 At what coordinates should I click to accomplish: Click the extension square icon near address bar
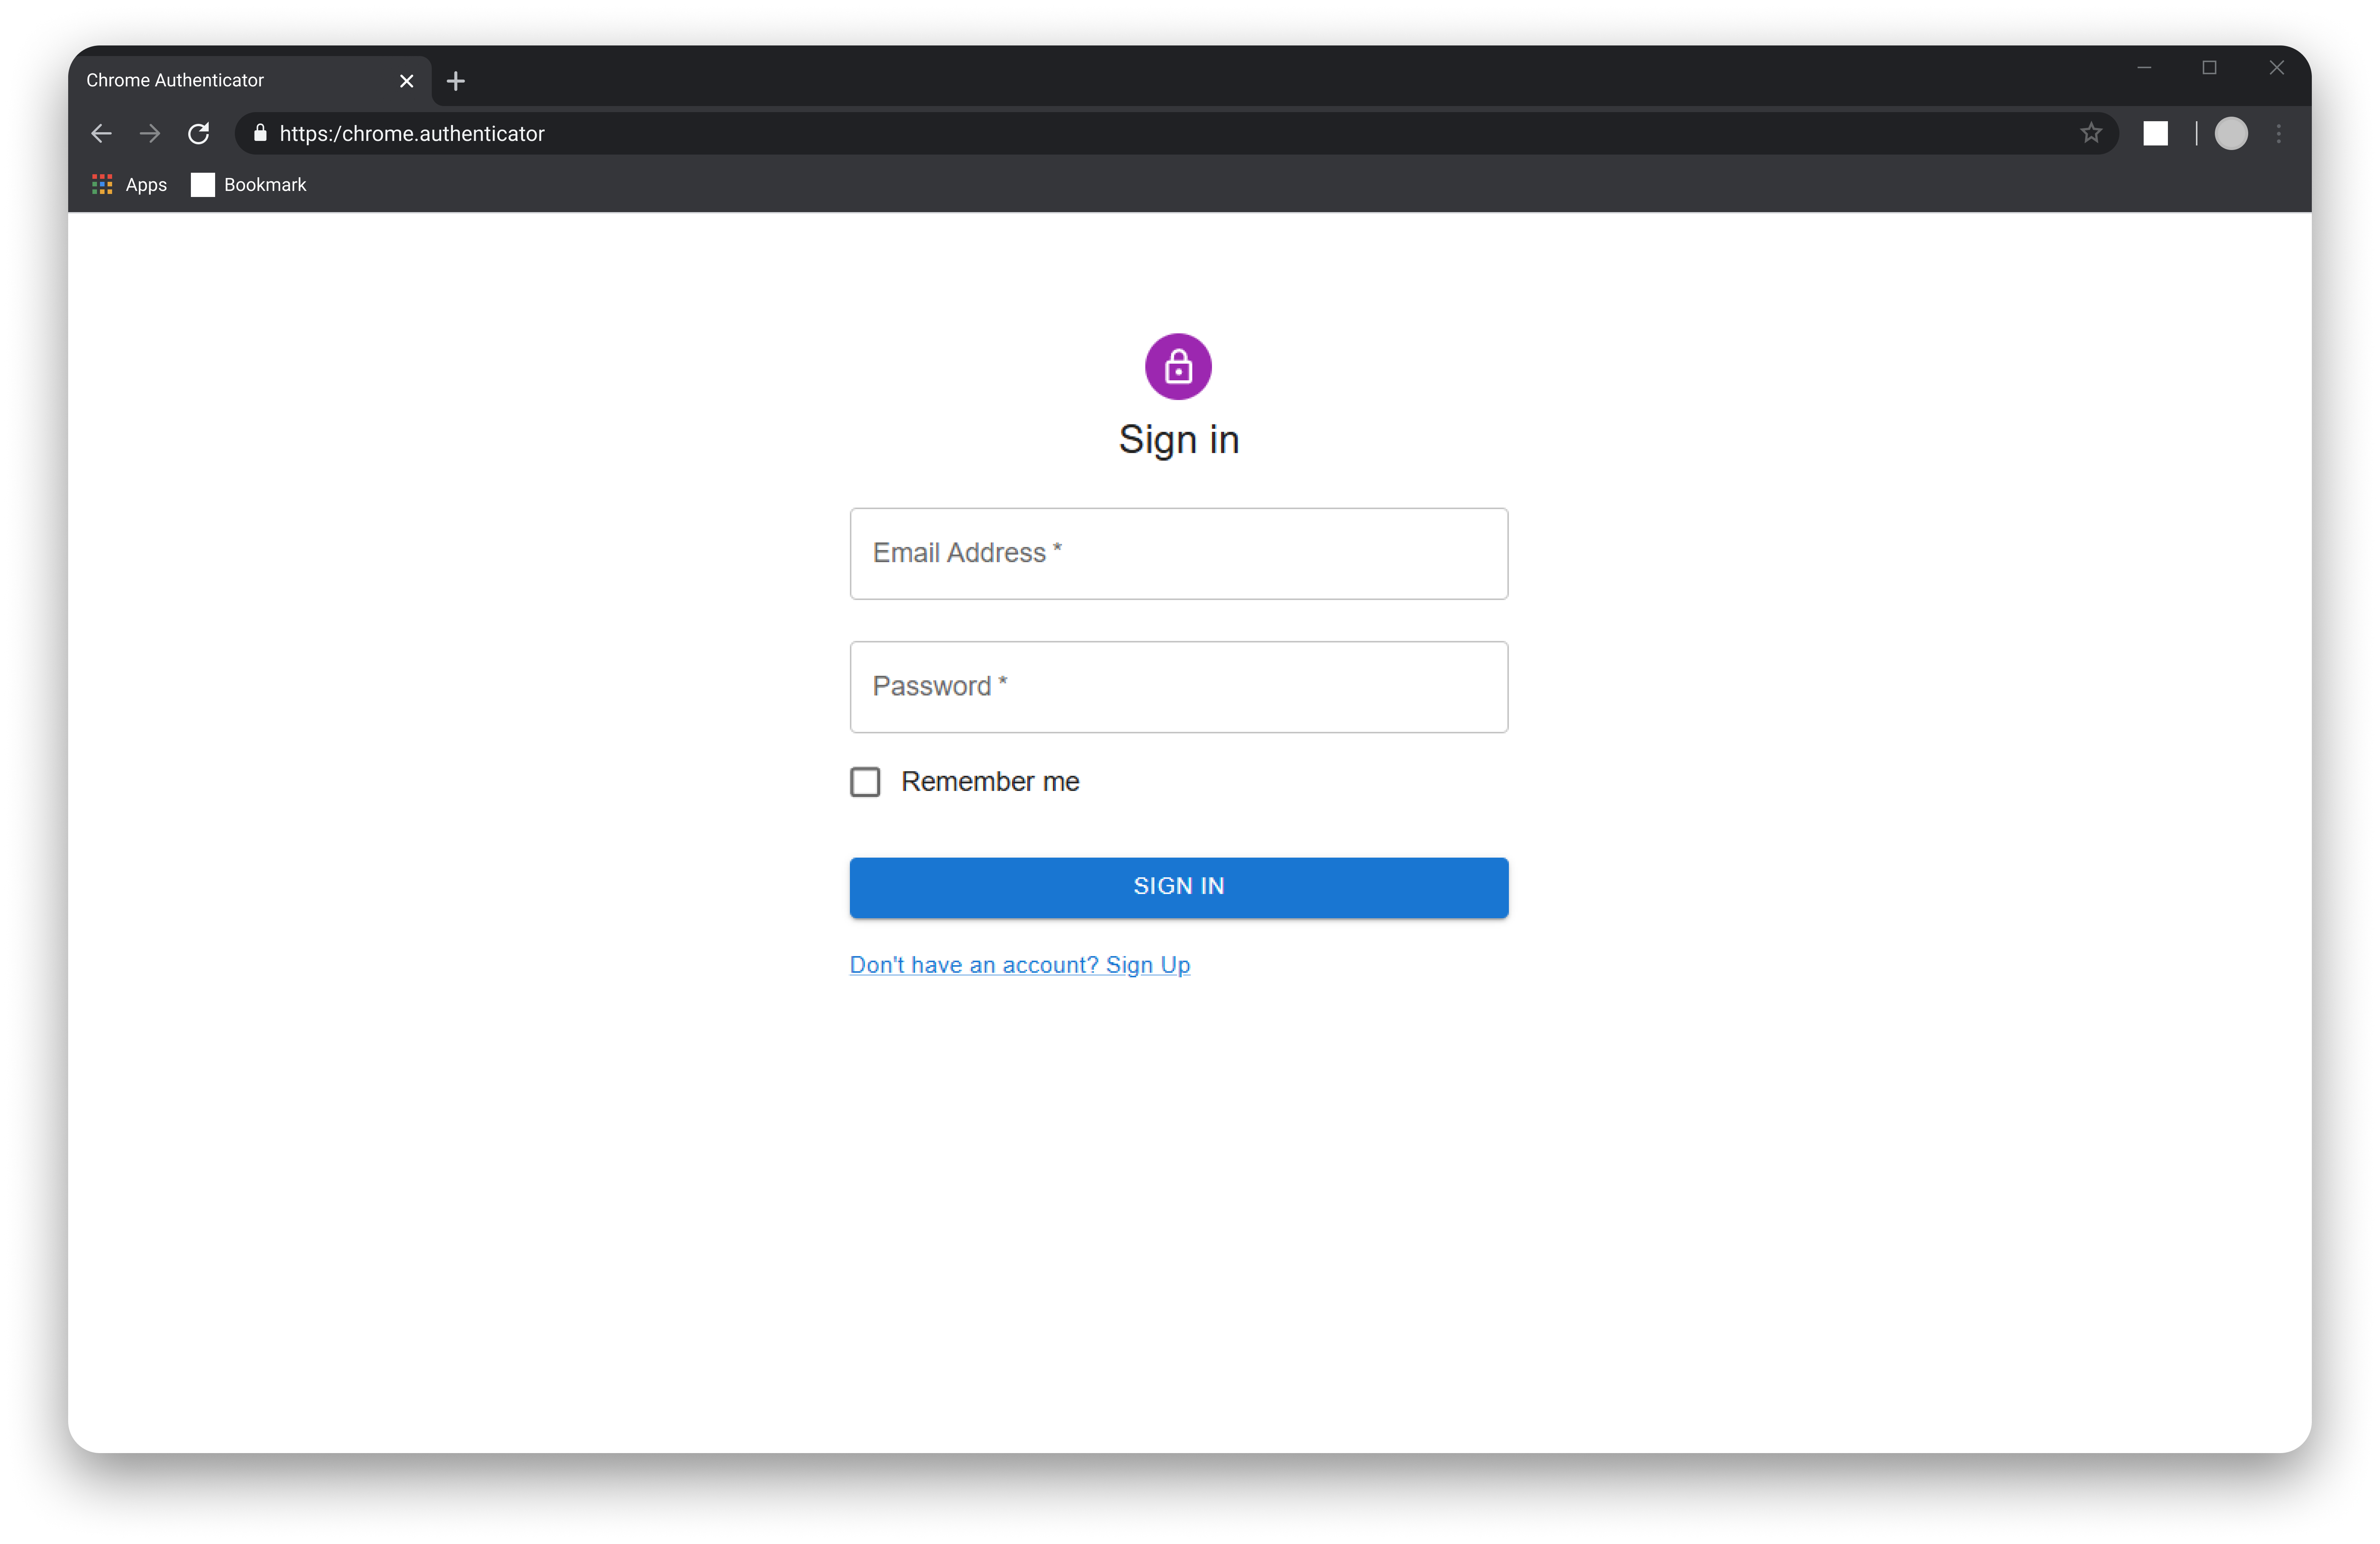pos(2156,133)
